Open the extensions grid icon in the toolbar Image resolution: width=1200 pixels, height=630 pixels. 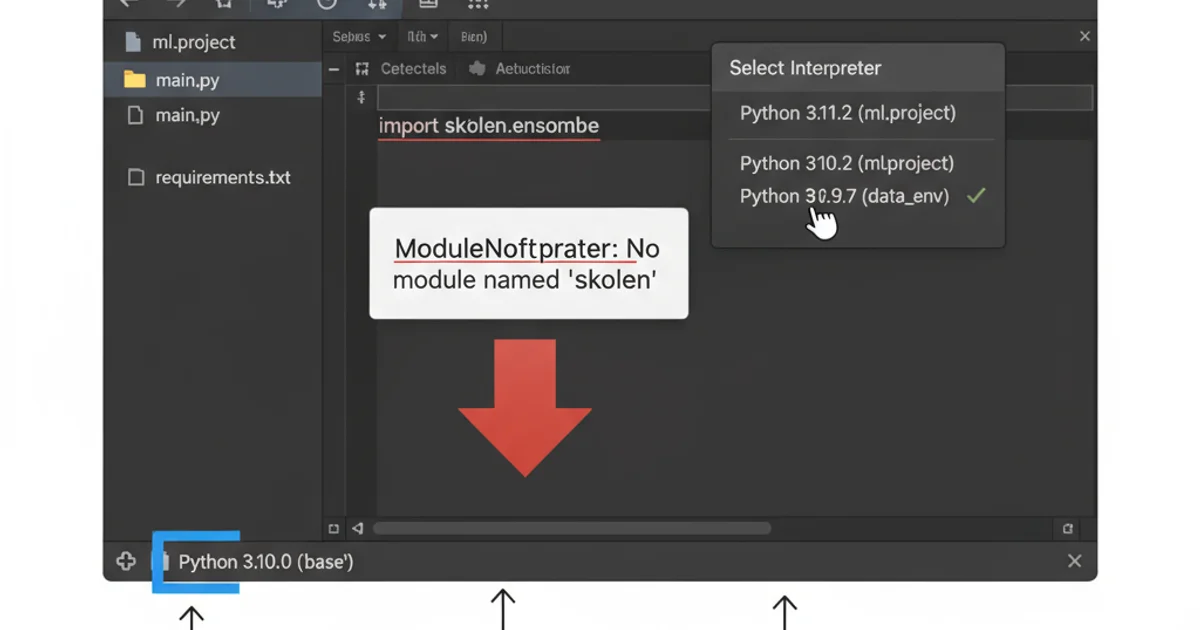point(477,6)
